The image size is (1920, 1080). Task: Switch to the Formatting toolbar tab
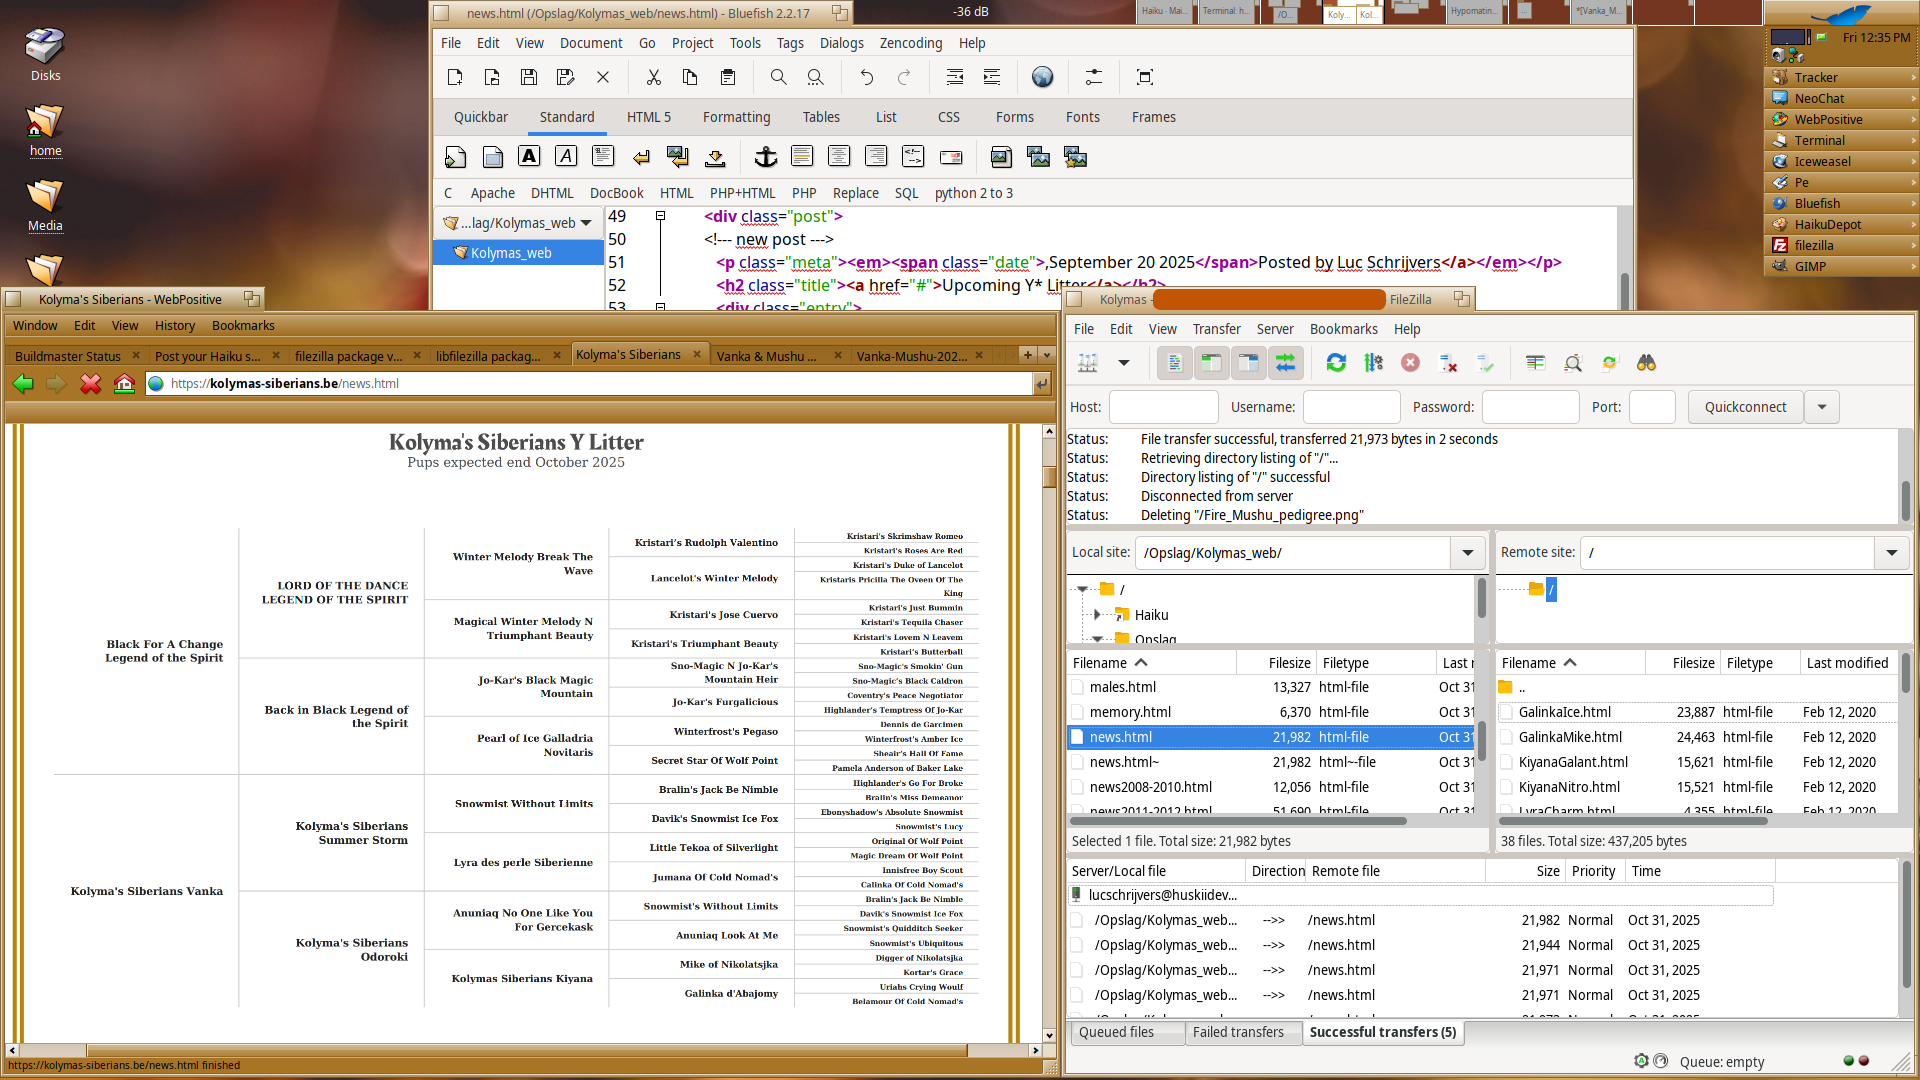[x=736, y=117]
